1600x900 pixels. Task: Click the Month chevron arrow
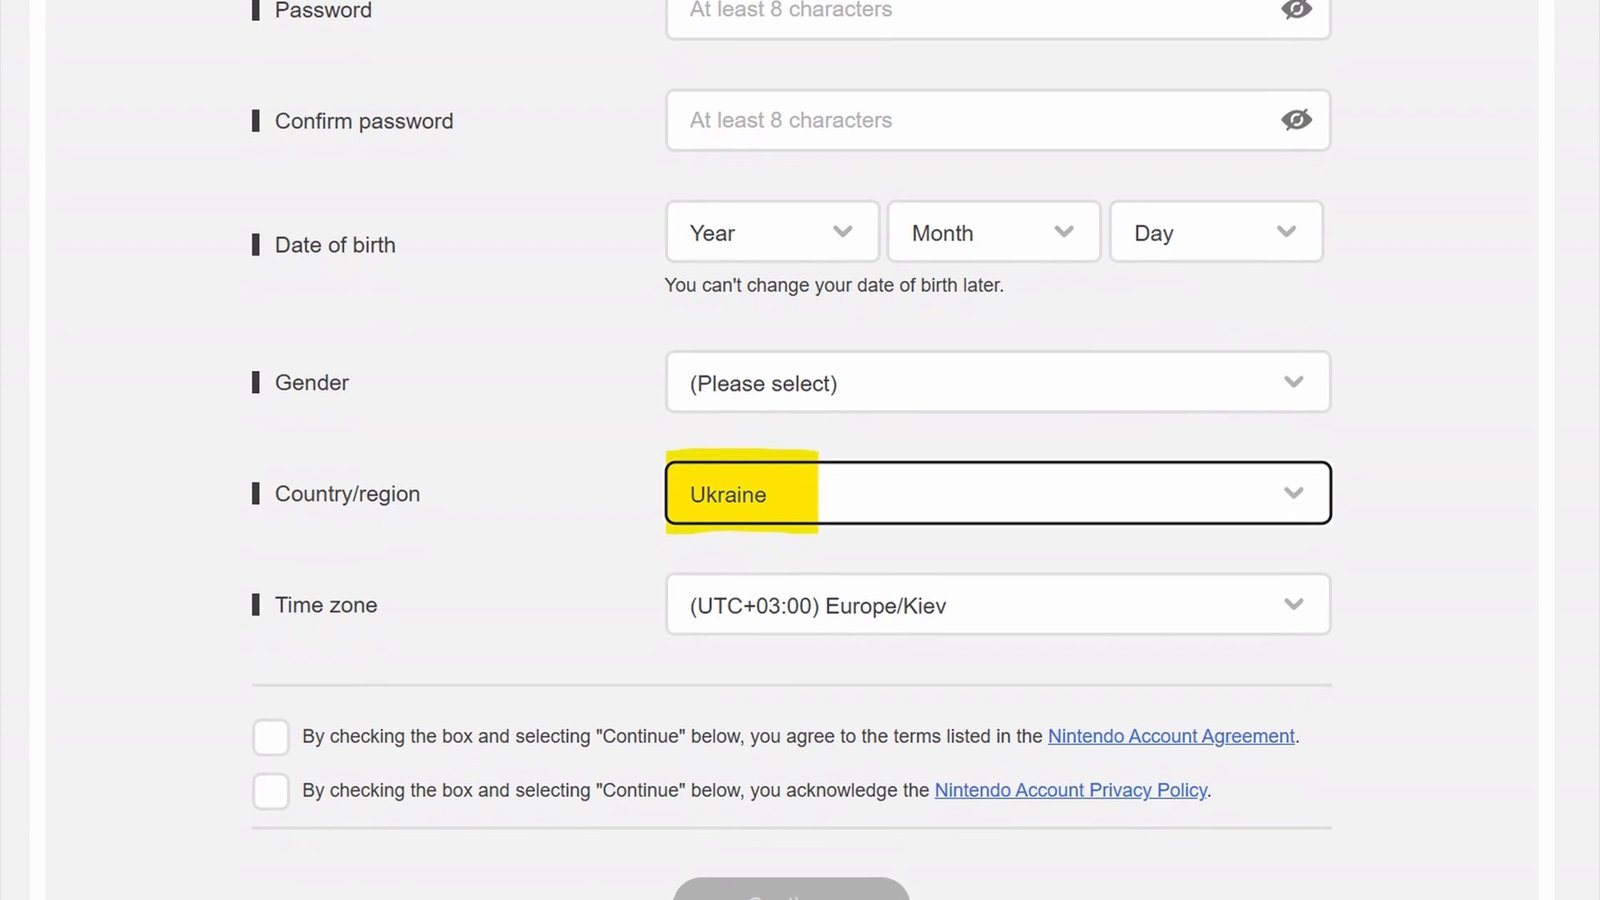click(1064, 232)
